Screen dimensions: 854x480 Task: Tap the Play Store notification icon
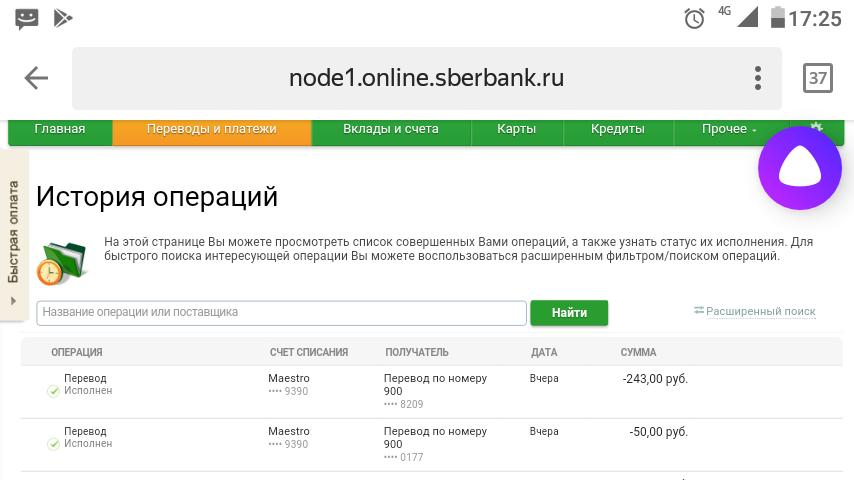point(63,19)
